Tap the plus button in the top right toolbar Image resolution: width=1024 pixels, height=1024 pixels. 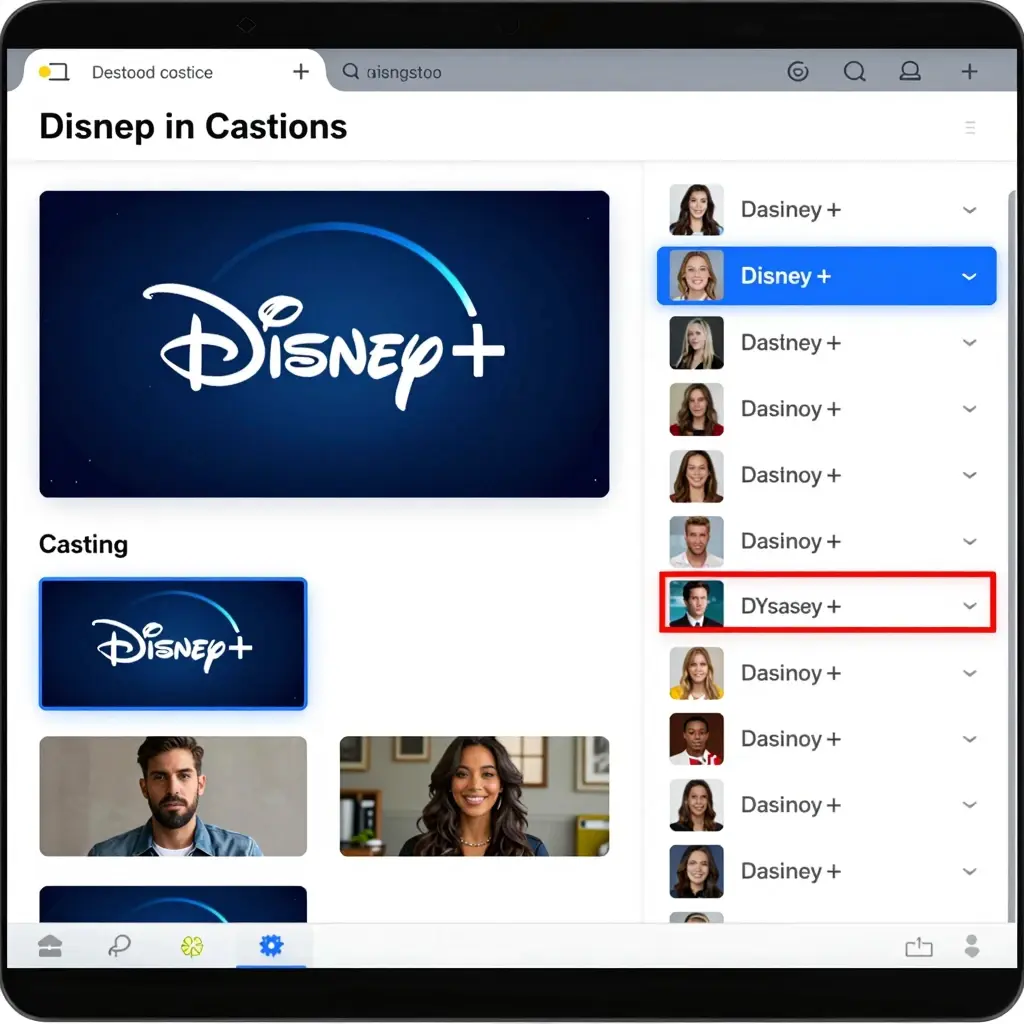pyautogui.click(x=968, y=71)
